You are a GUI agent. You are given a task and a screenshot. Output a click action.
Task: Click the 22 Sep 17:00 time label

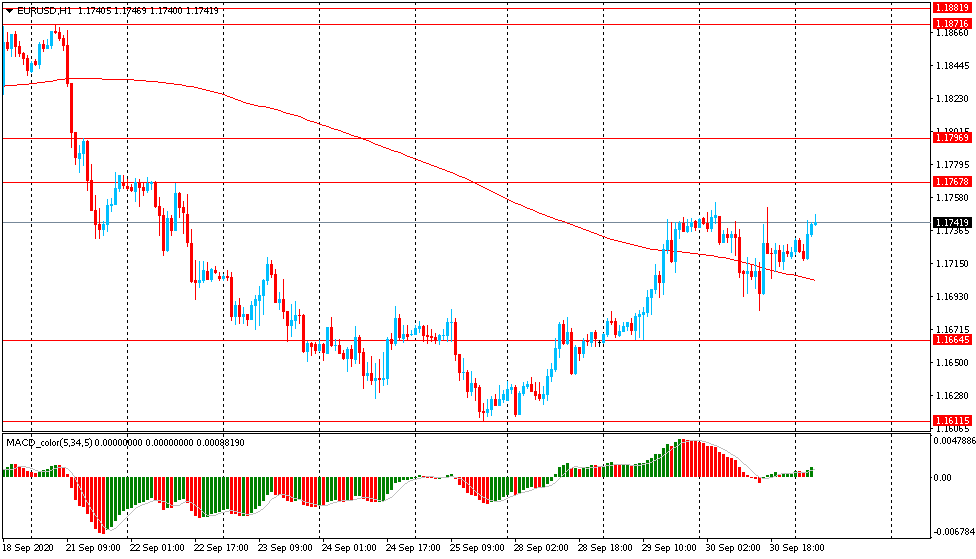pos(221,548)
